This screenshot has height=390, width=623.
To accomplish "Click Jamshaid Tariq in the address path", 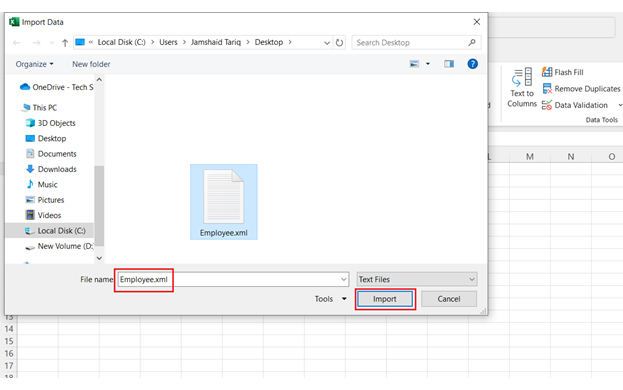I will [216, 42].
